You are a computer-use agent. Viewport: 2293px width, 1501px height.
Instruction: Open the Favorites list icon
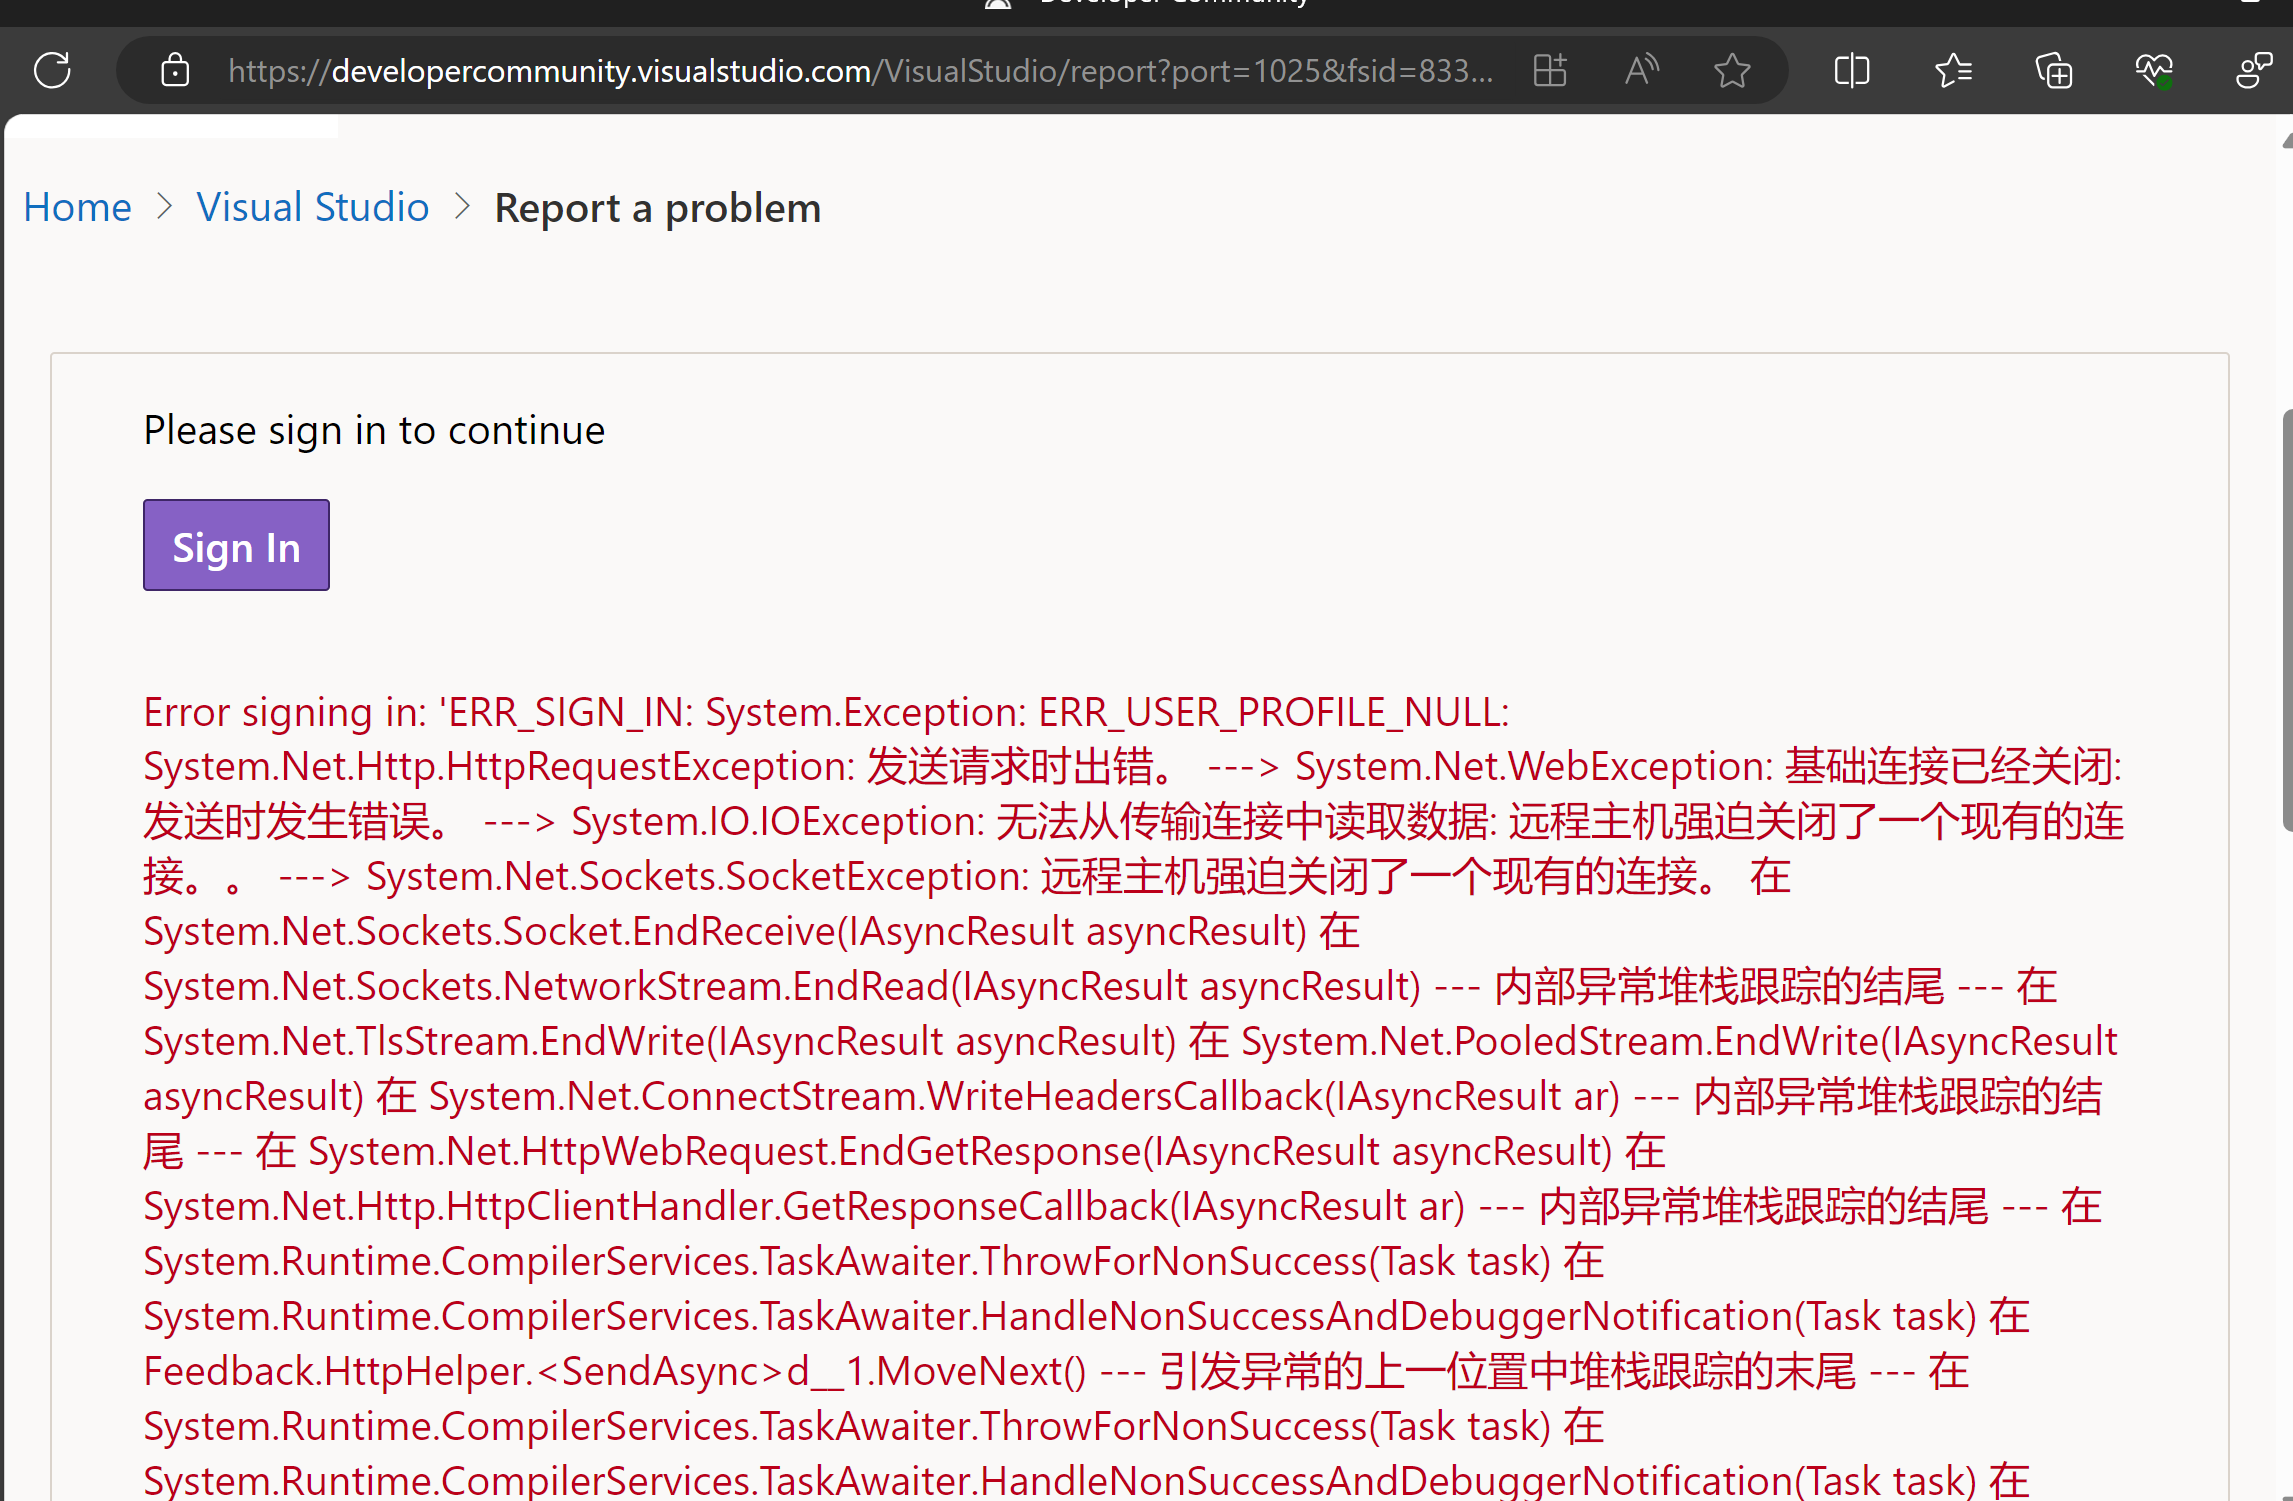point(1953,70)
